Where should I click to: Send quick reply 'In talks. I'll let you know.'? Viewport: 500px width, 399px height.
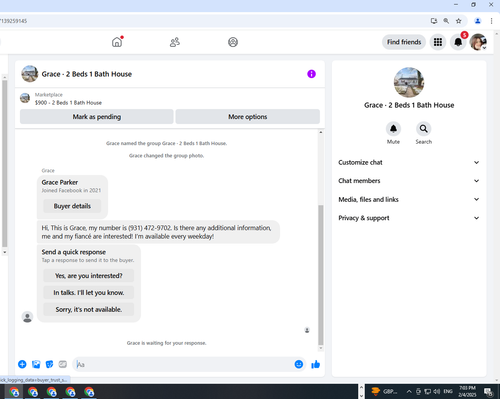(89, 292)
